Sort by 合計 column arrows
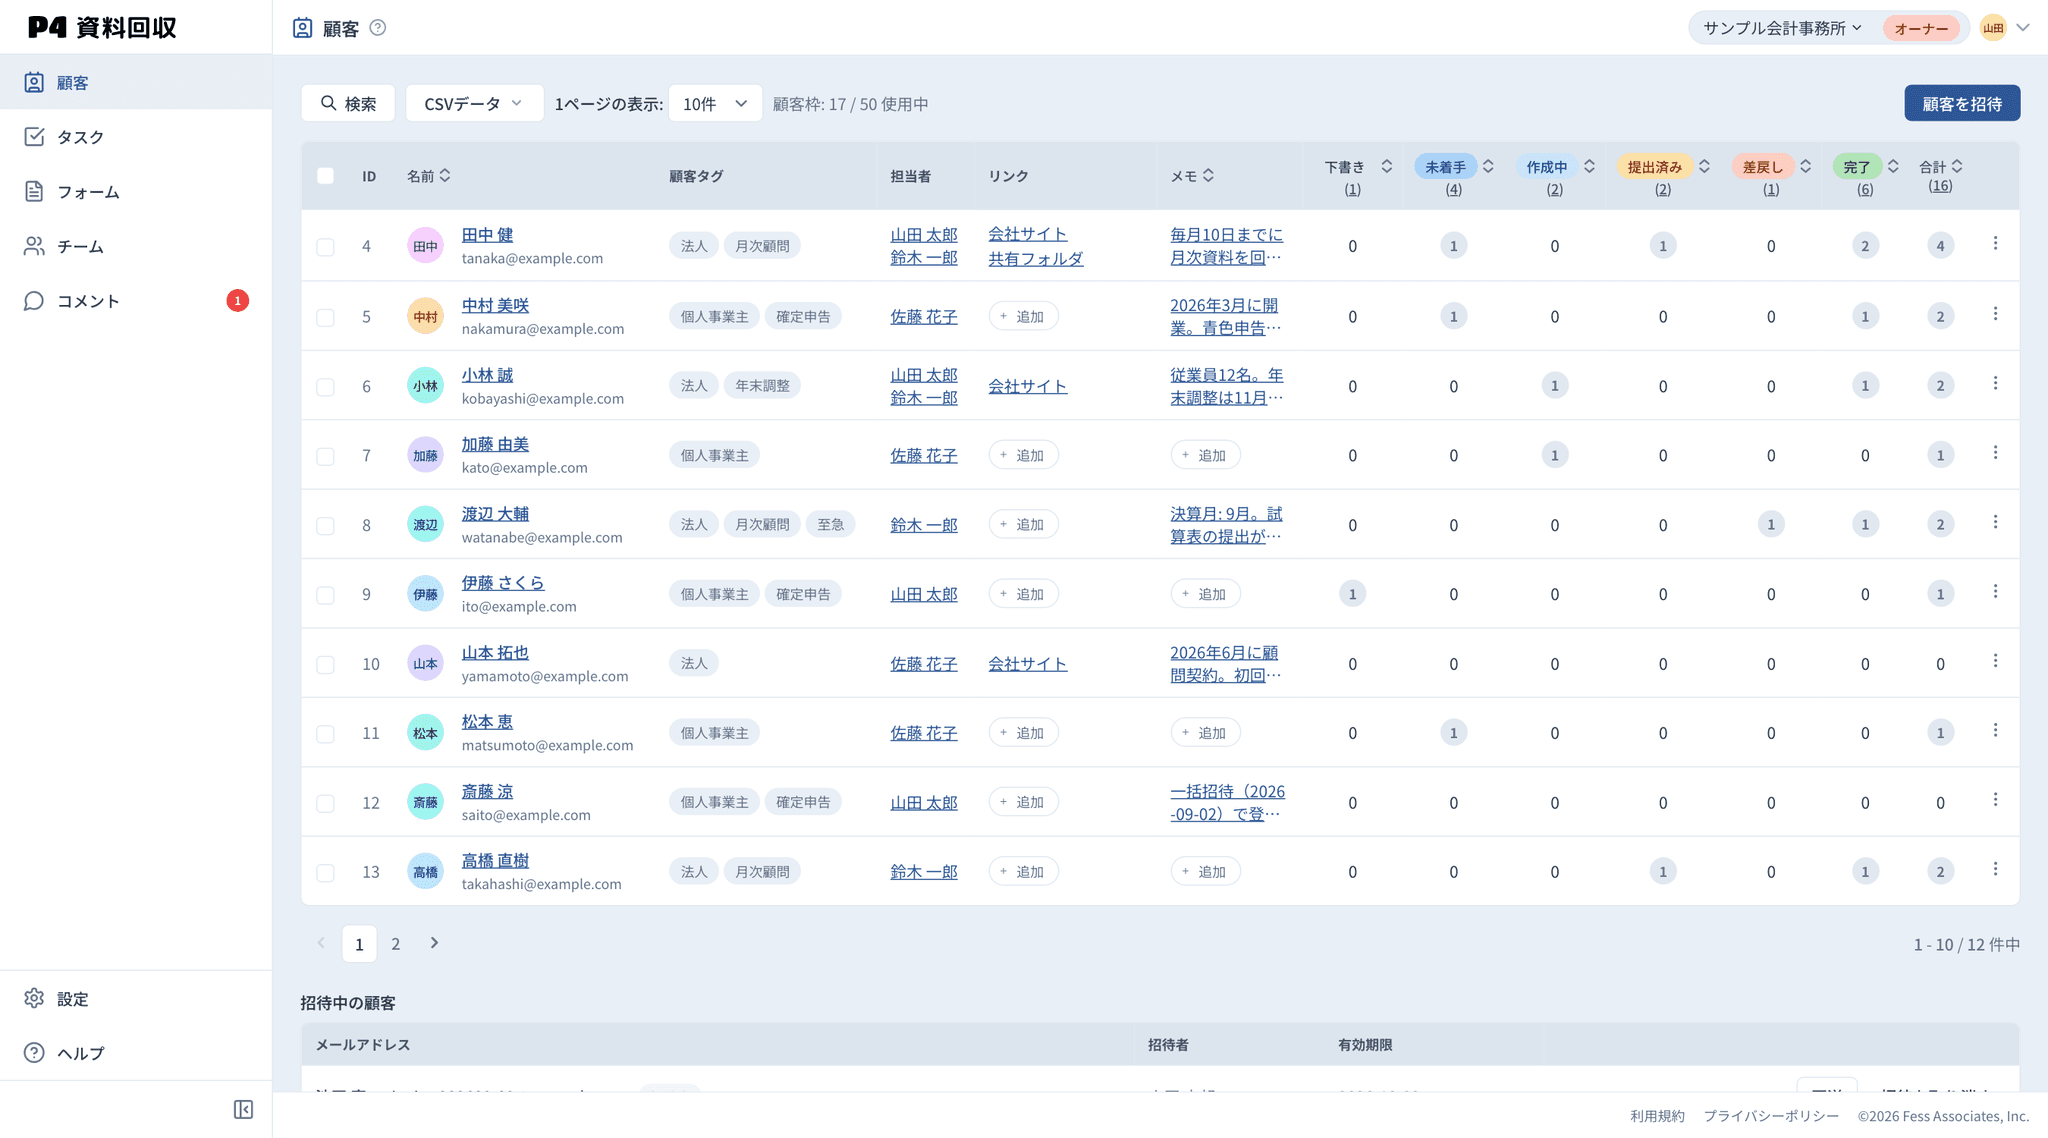Image resolution: width=2048 pixels, height=1138 pixels. coord(1957,166)
